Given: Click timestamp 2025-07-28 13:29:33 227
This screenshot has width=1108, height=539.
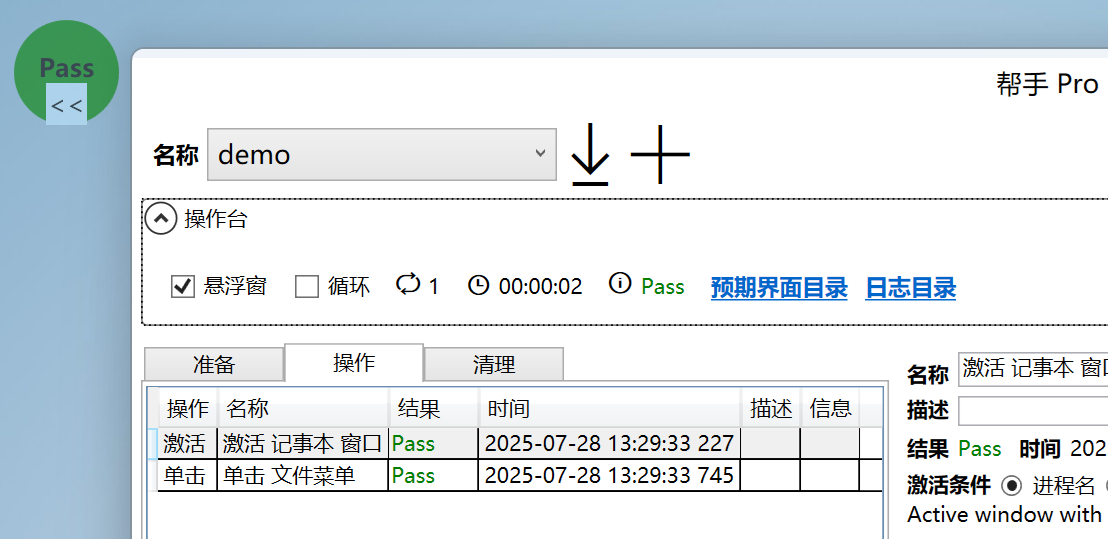Looking at the screenshot, I should click(609, 444).
